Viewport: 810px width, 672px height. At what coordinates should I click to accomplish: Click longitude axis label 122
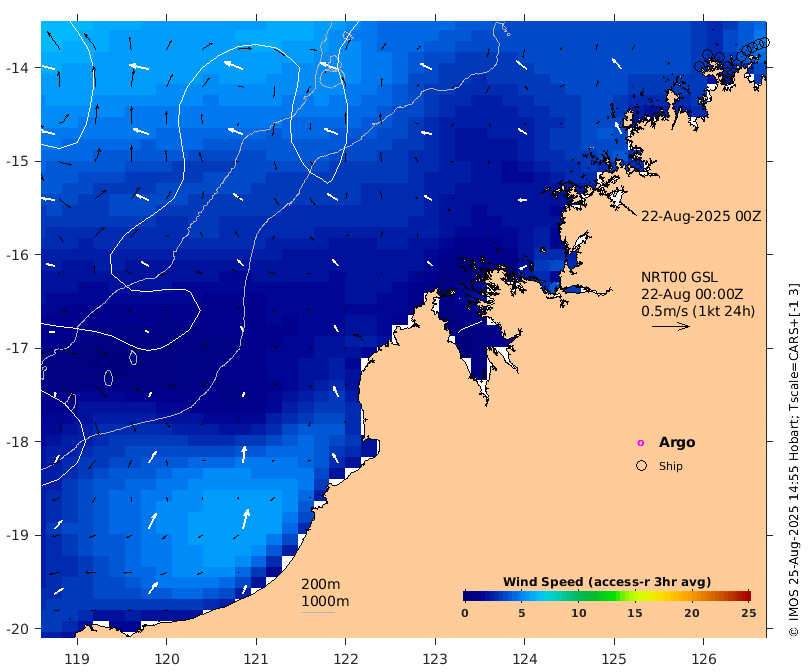(346, 659)
